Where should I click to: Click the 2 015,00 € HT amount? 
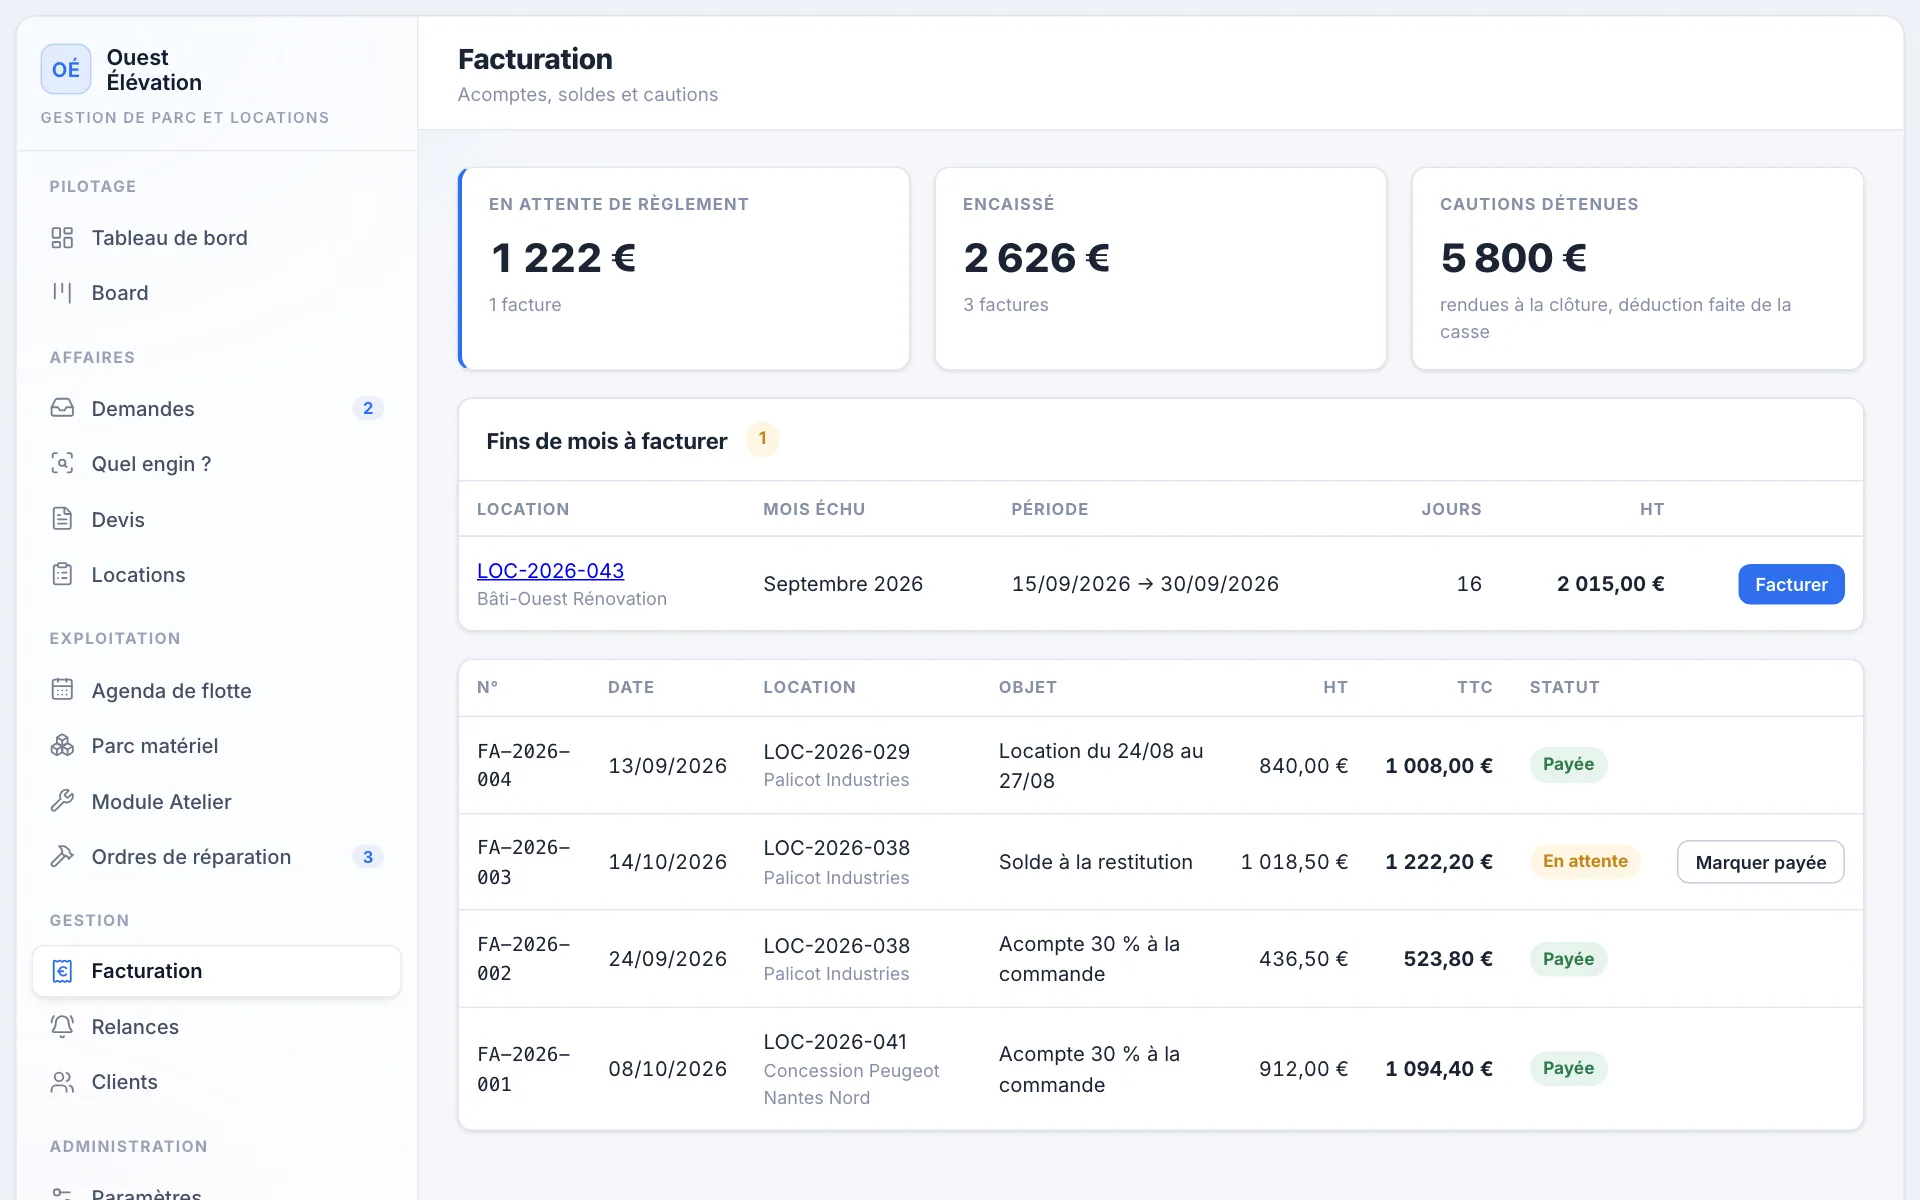point(1610,584)
